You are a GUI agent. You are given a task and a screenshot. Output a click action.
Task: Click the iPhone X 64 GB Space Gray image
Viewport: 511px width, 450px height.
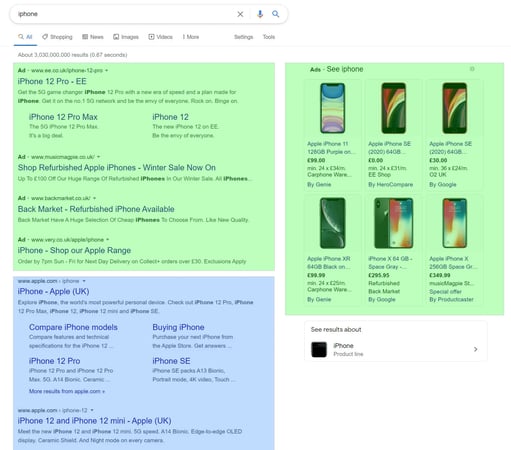394,223
